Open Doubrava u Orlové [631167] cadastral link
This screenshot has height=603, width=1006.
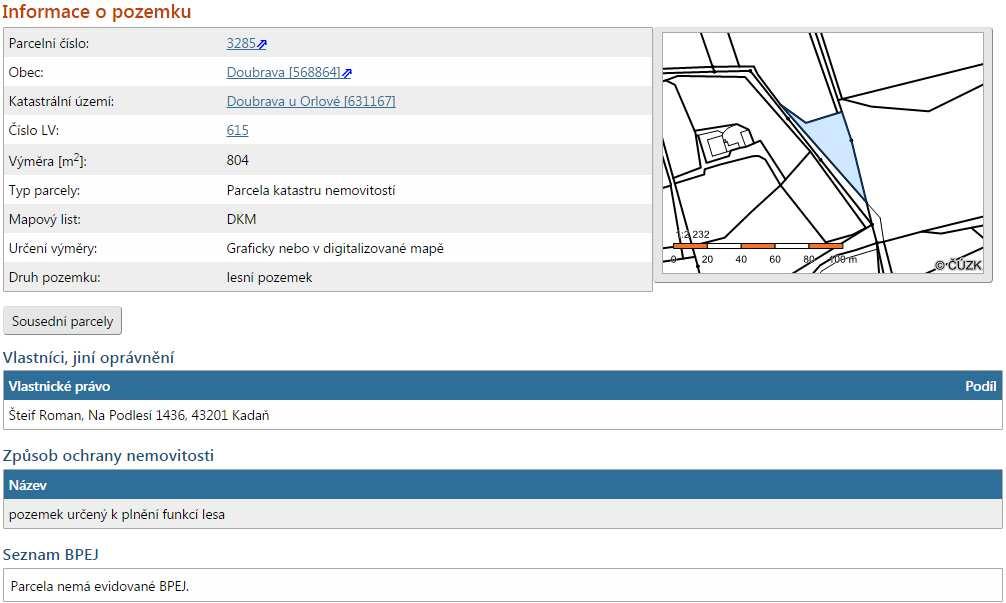coord(311,101)
